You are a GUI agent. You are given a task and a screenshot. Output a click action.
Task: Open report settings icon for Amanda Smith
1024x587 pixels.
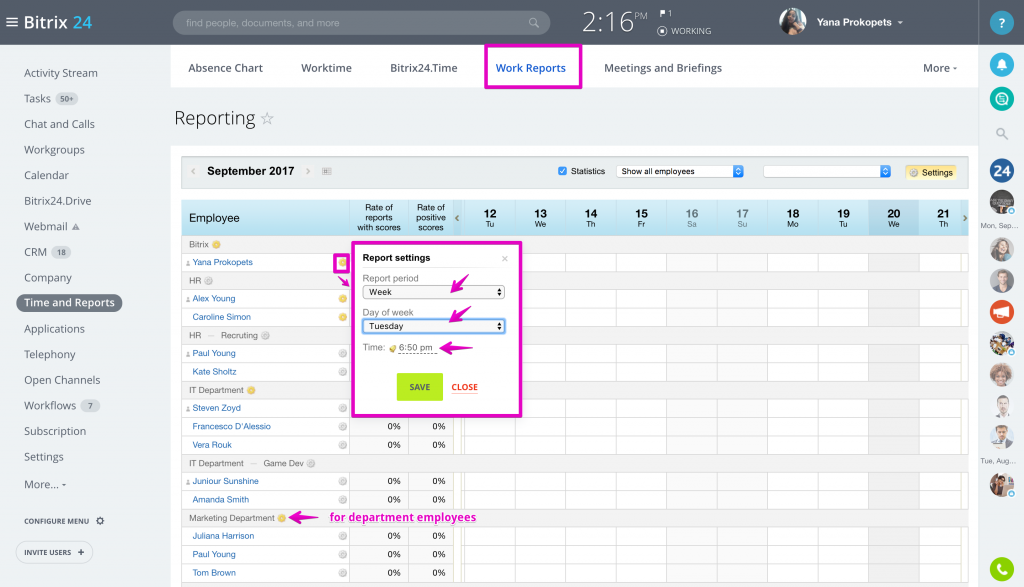[x=342, y=500]
